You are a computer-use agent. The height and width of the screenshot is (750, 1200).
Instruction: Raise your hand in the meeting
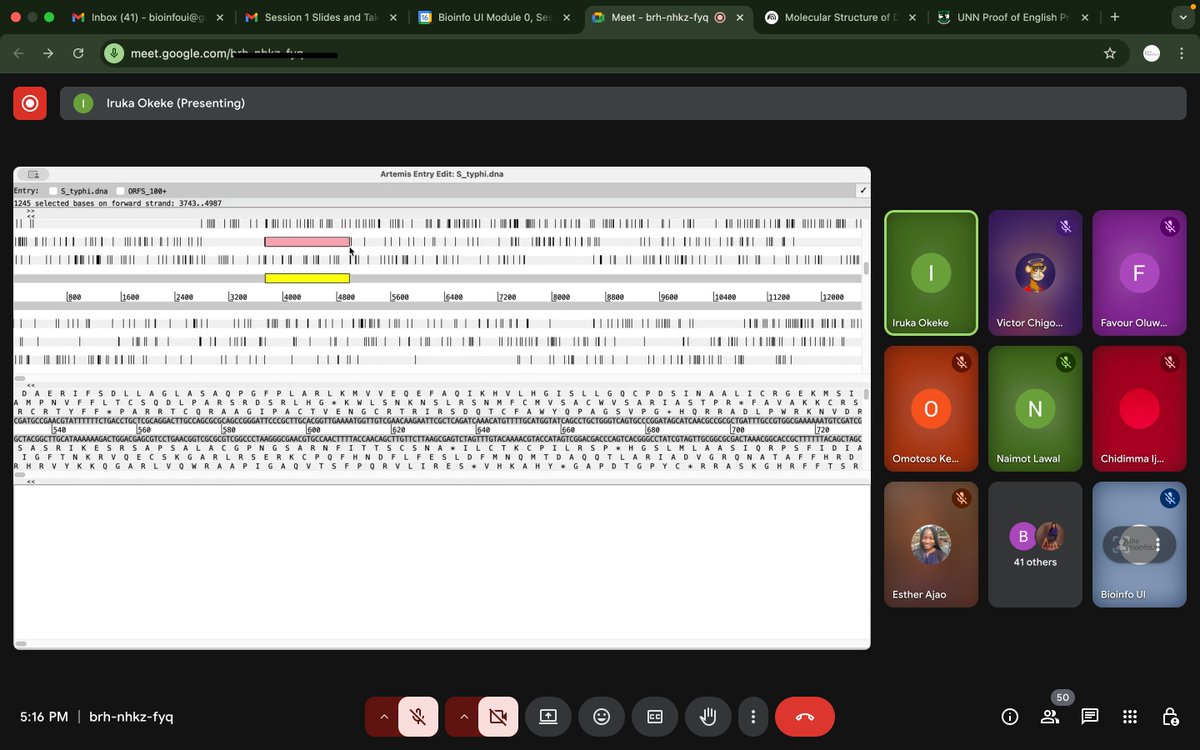pyautogui.click(x=707, y=716)
